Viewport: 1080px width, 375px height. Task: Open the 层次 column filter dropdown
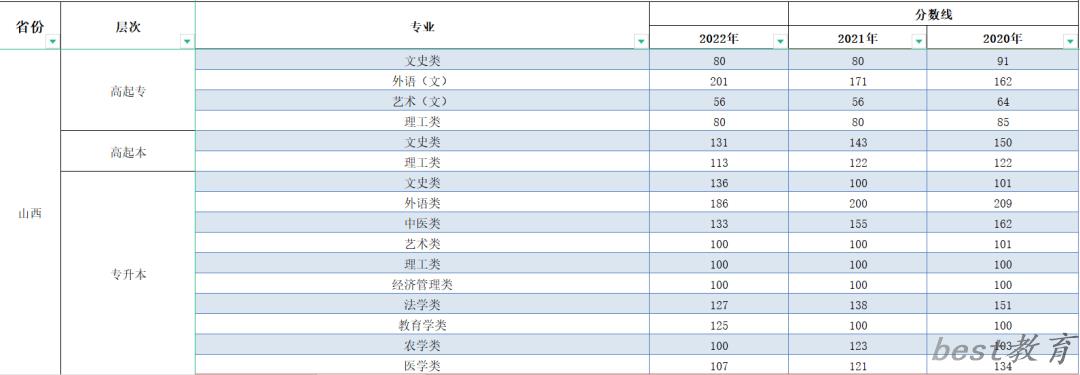[x=187, y=42]
